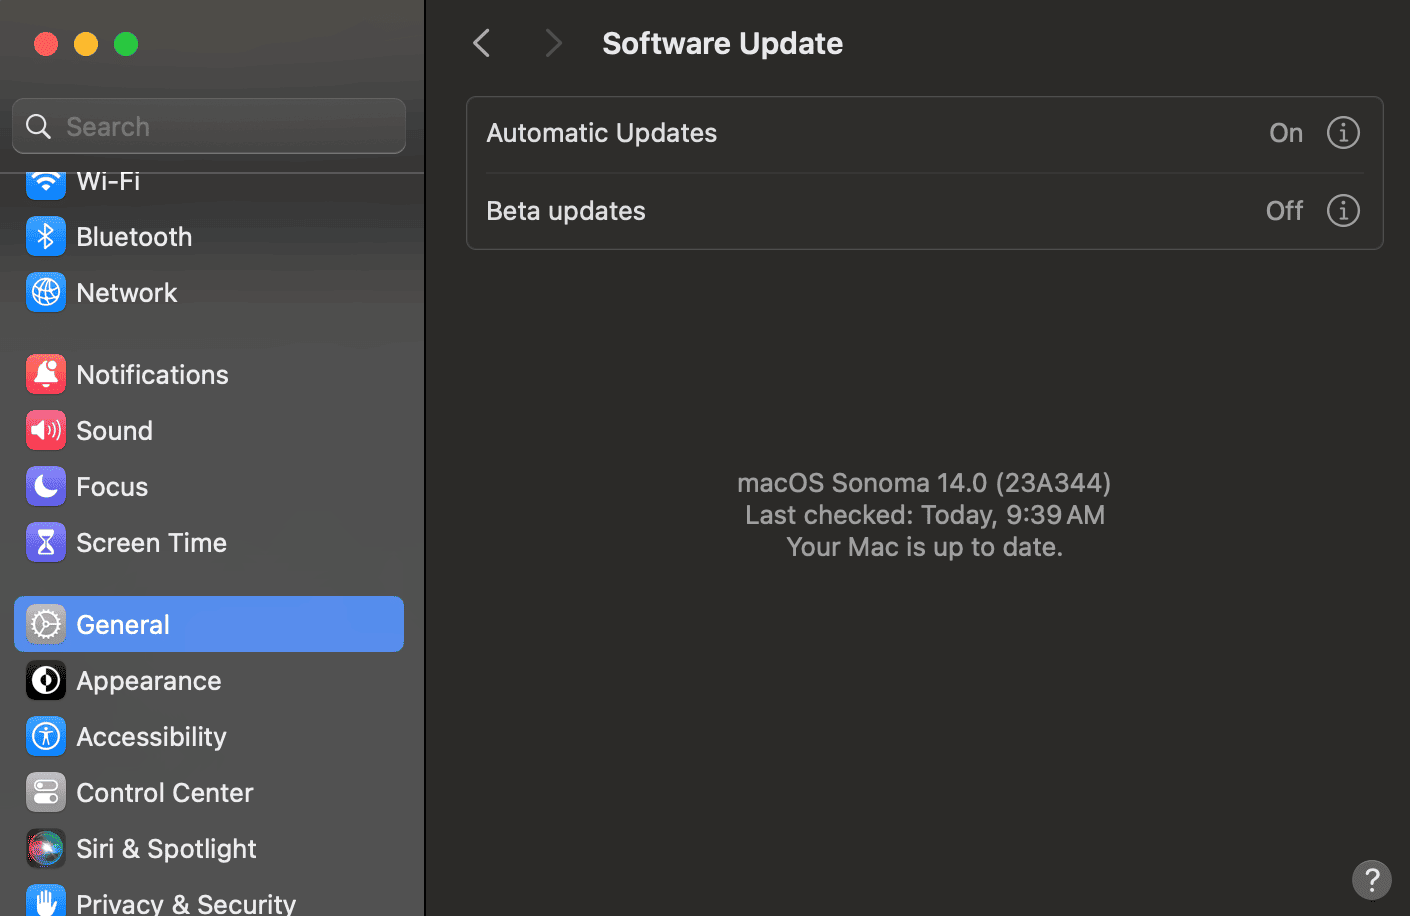The height and width of the screenshot is (916, 1410).
Task: Open the Control Center sidebar icon
Action: [45, 792]
